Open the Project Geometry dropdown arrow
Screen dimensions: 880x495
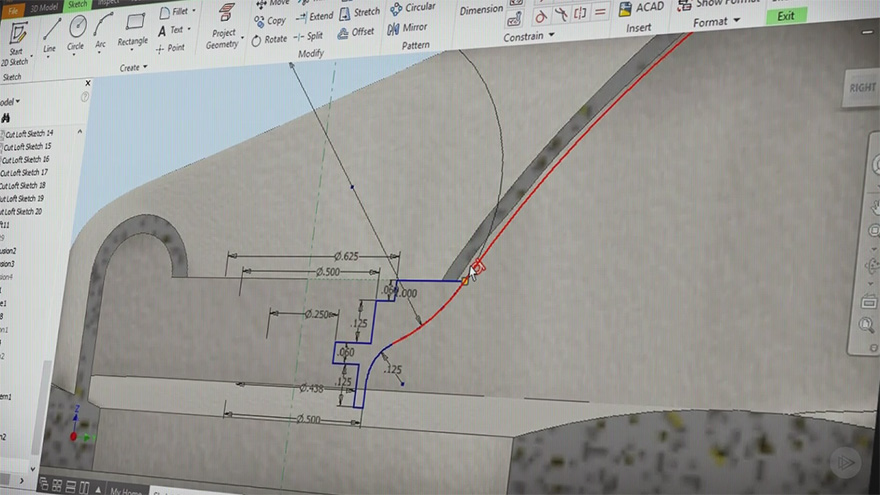click(x=242, y=38)
